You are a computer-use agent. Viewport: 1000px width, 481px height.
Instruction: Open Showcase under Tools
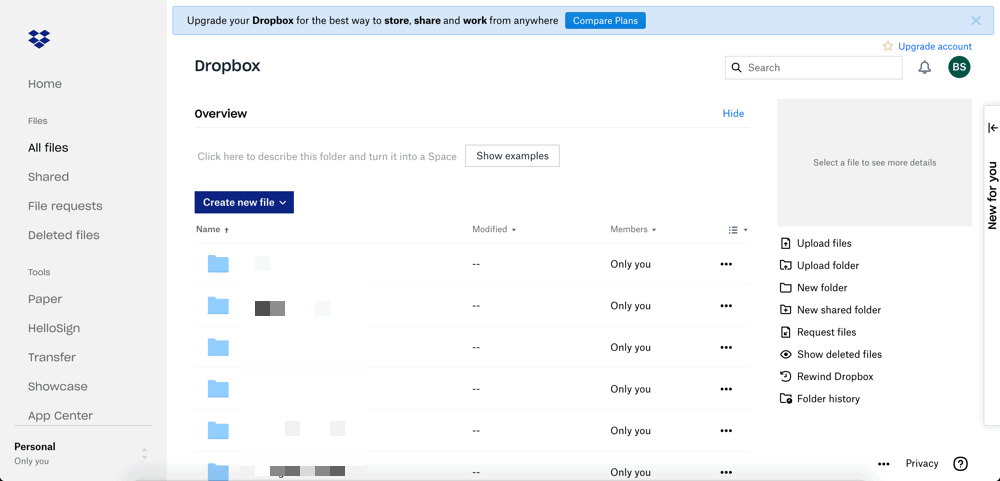coord(58,387)
